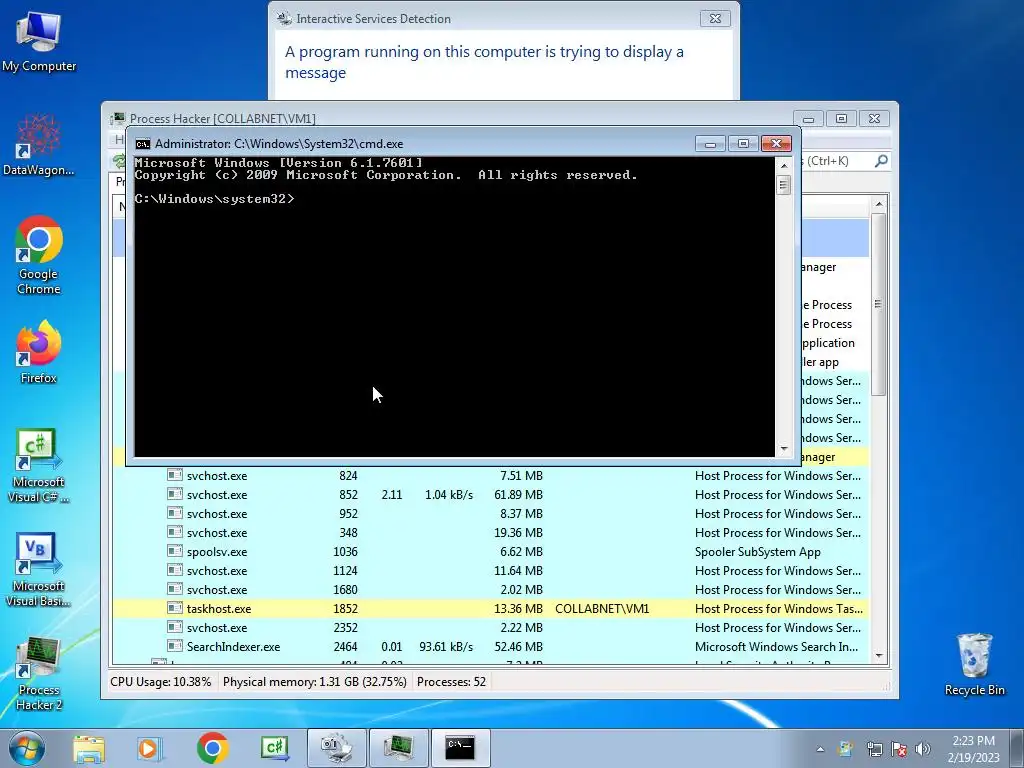Select svchost.exe with PID 824
The height and width of the screenshot is (768, 1024).
(x=490, y=475)
